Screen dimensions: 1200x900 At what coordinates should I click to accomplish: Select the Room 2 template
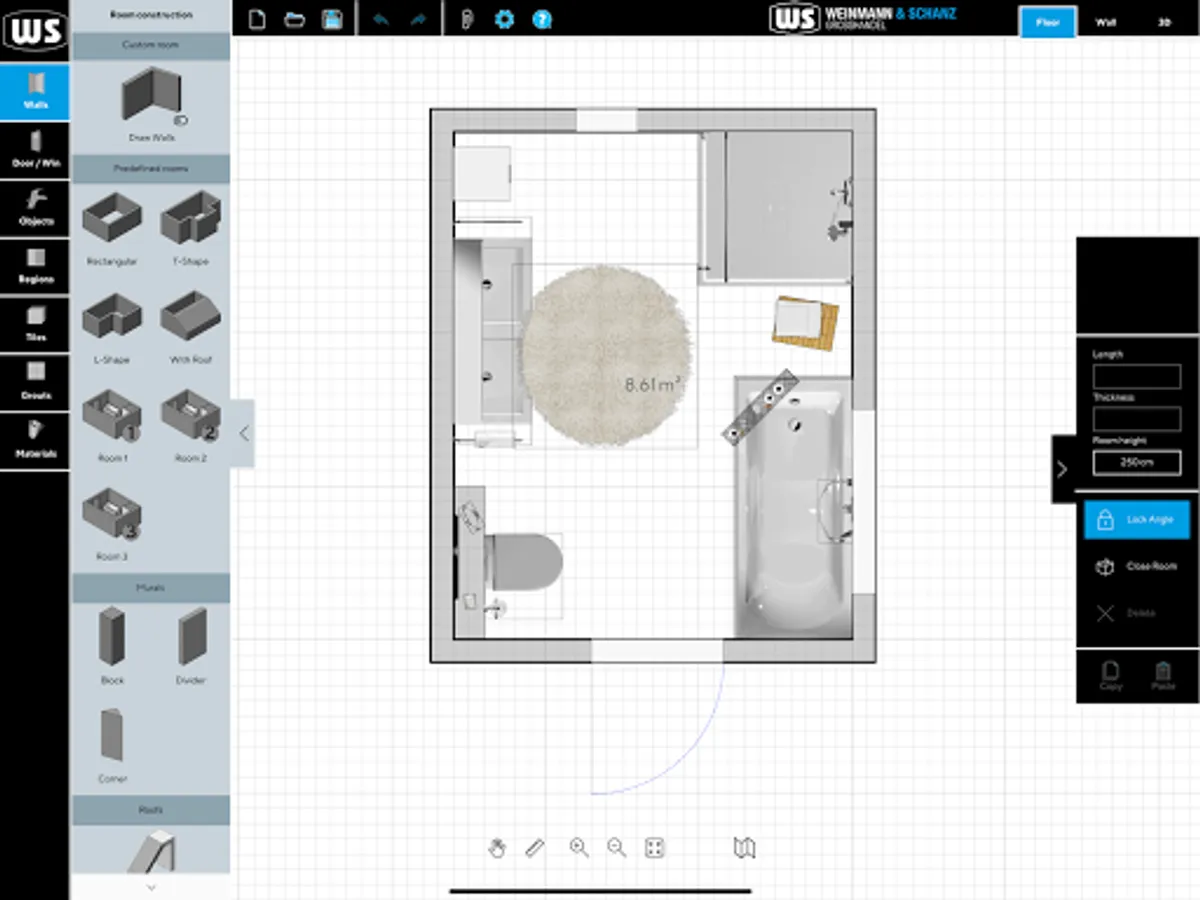190,427
